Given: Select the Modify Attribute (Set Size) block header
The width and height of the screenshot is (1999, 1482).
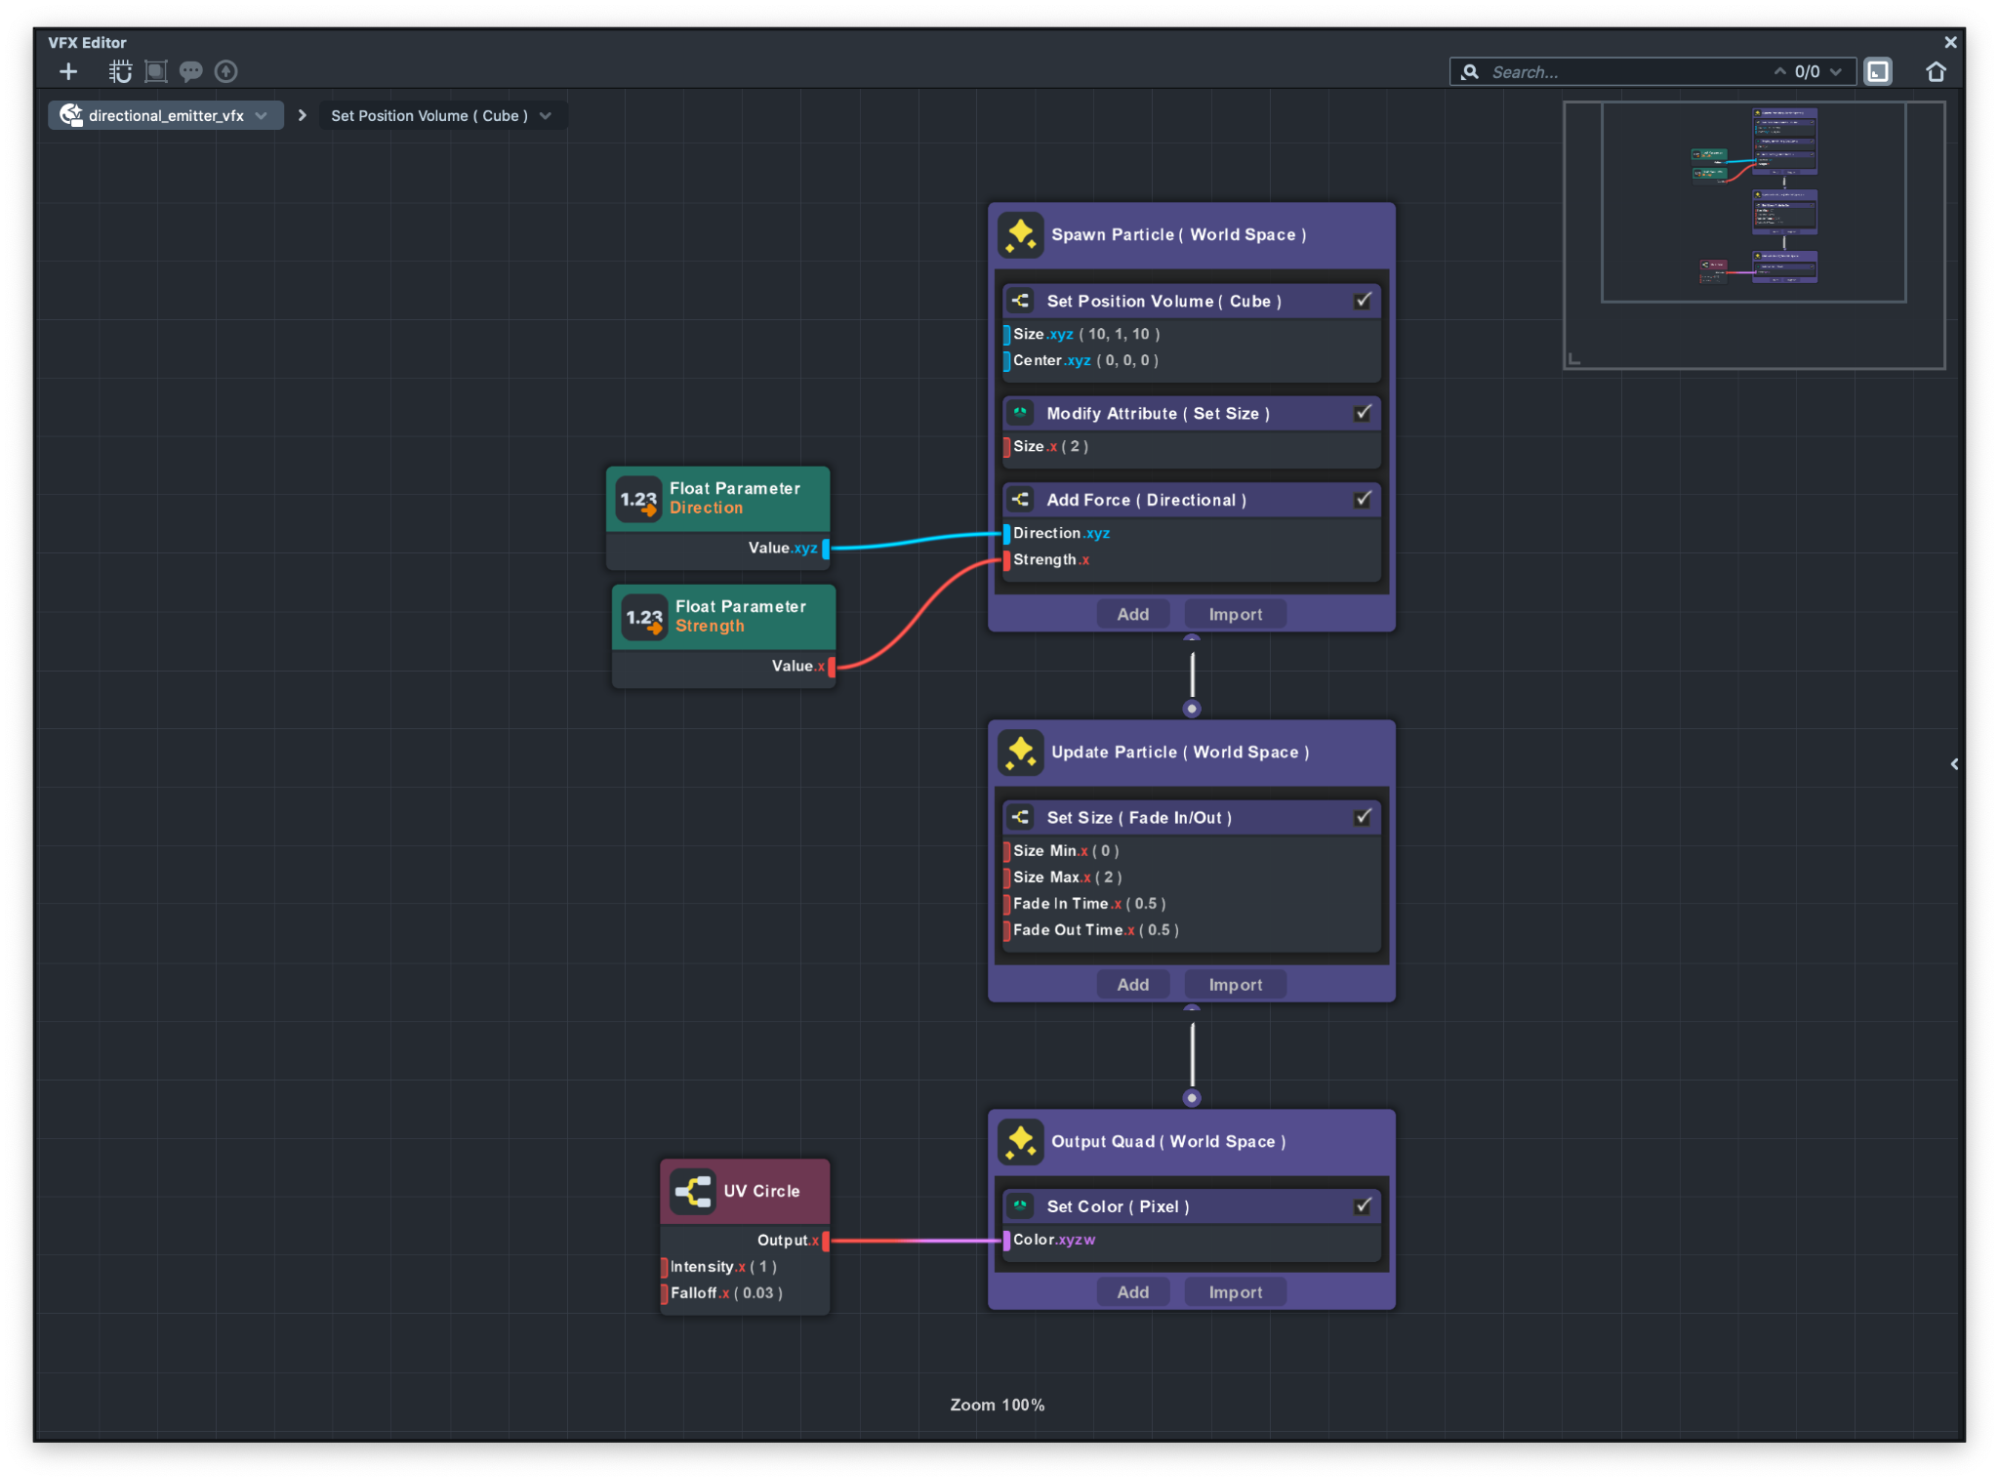Looking at the screenshot, I should pyautogui.click(x=1157, y=413).
